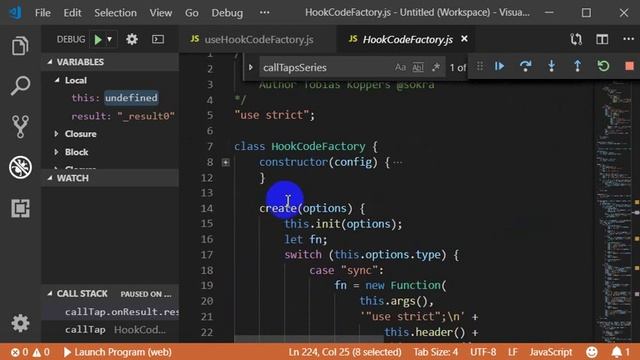Click 'PAUSED ON ...' label in Call Stack
640x360 pixels.
click(x=146, y=294)
